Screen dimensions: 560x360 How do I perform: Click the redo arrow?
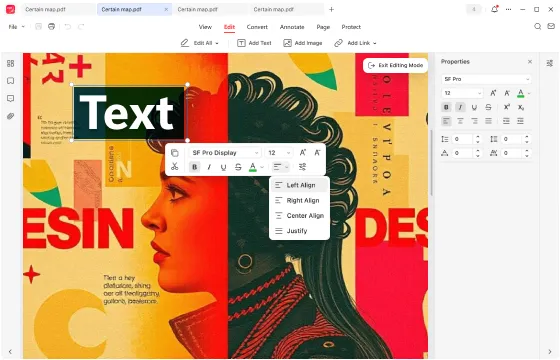81,26
